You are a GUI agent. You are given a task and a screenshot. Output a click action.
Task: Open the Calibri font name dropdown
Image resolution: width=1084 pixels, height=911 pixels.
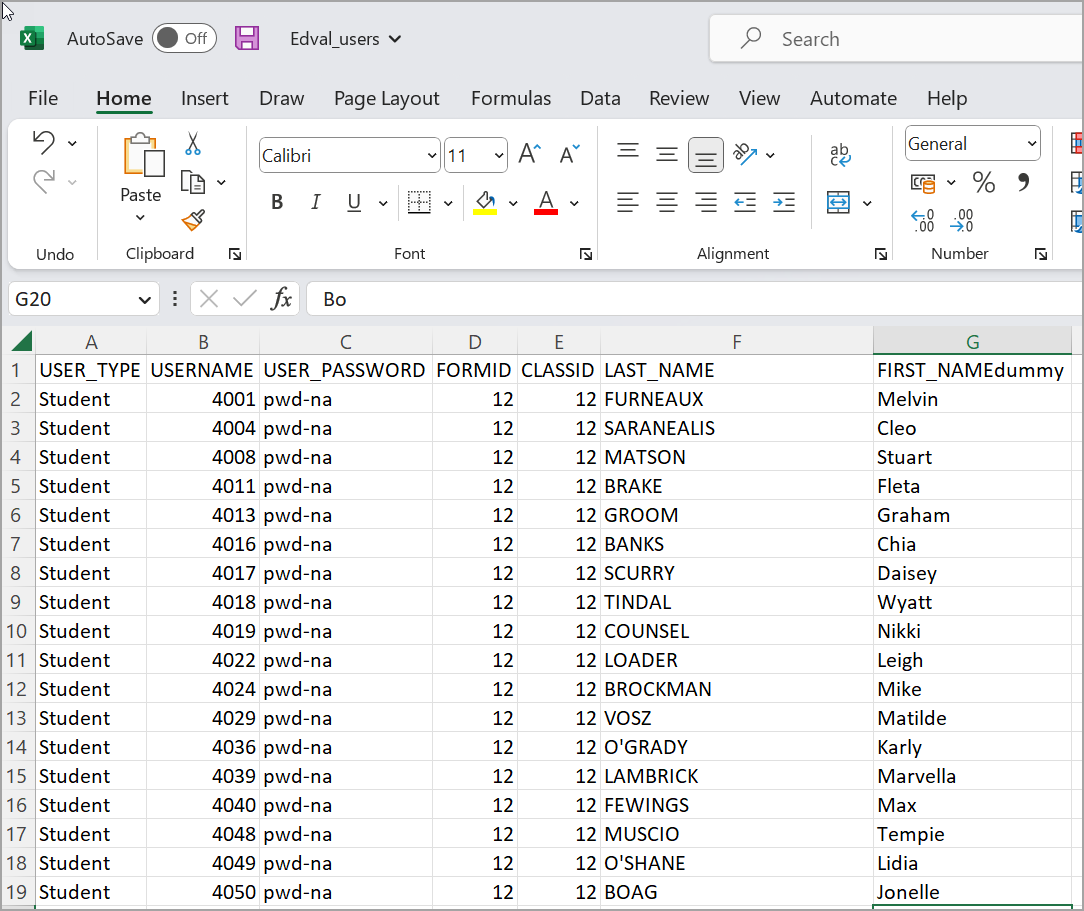pos(432,156)
